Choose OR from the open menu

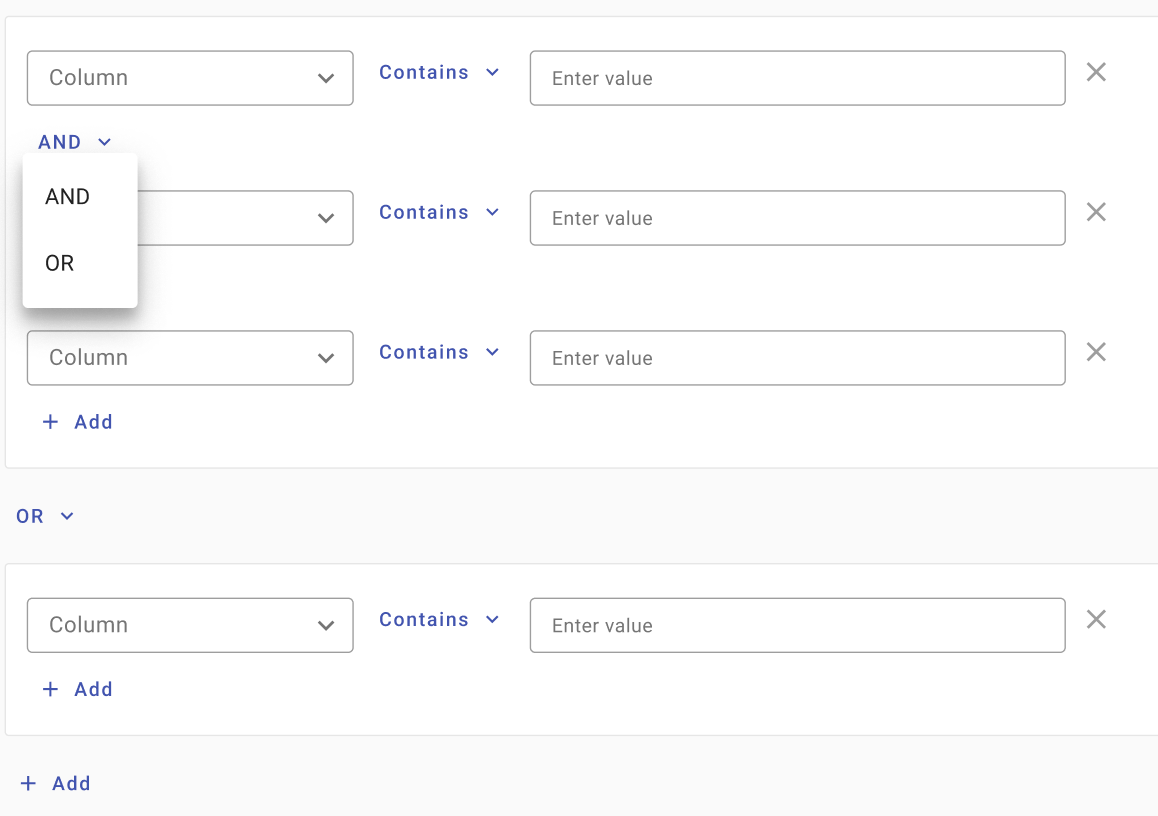(x=80, y=264)
